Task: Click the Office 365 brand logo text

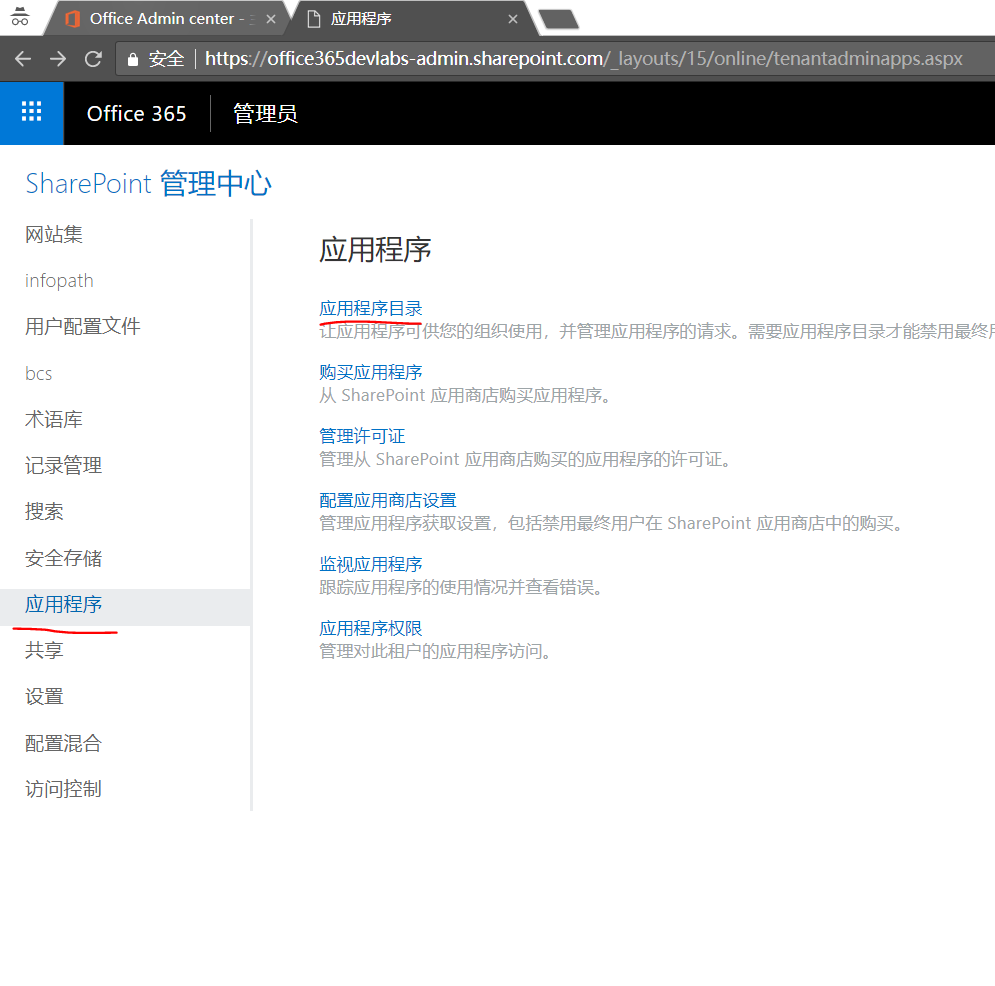Action: pyautogui.click(x=136, y=113)
